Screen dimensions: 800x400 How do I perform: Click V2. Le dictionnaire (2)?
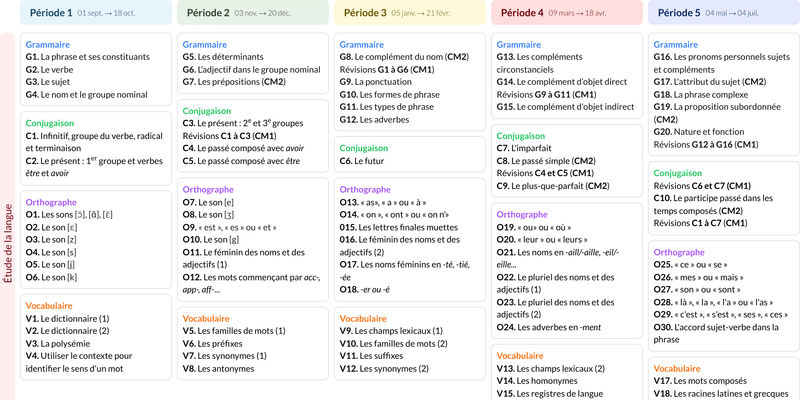(67, 331)
